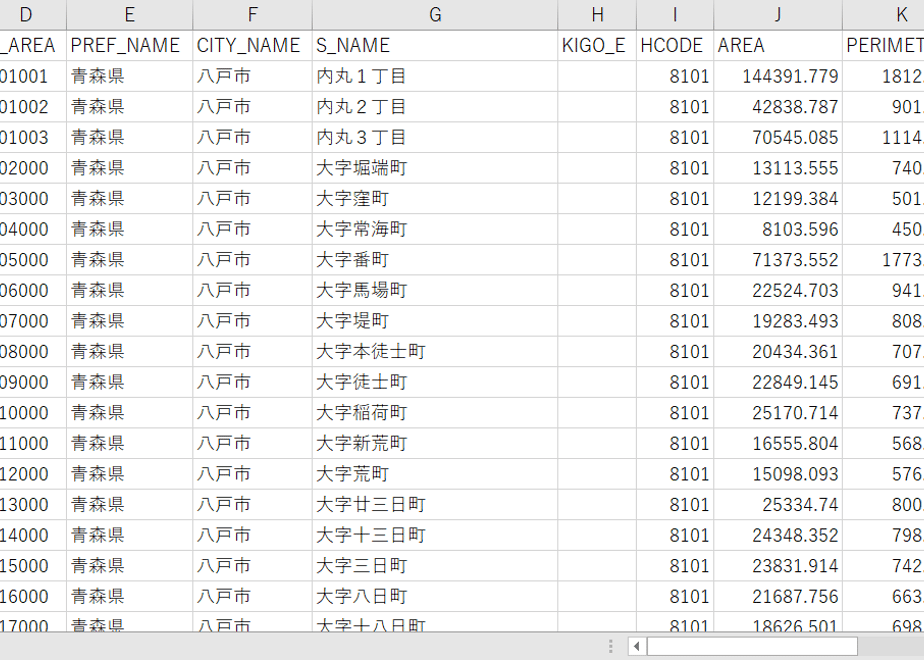This screenshot has width=924, height=660.
Task: Select column H header
Action: tap(597, 15)
